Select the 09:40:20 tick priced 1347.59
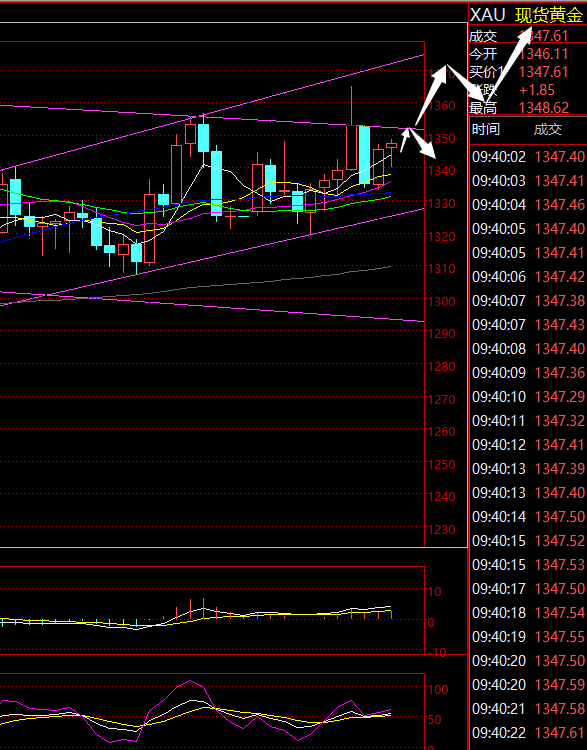This screenshot has width=587, height=750. click(x=528, y=685)
